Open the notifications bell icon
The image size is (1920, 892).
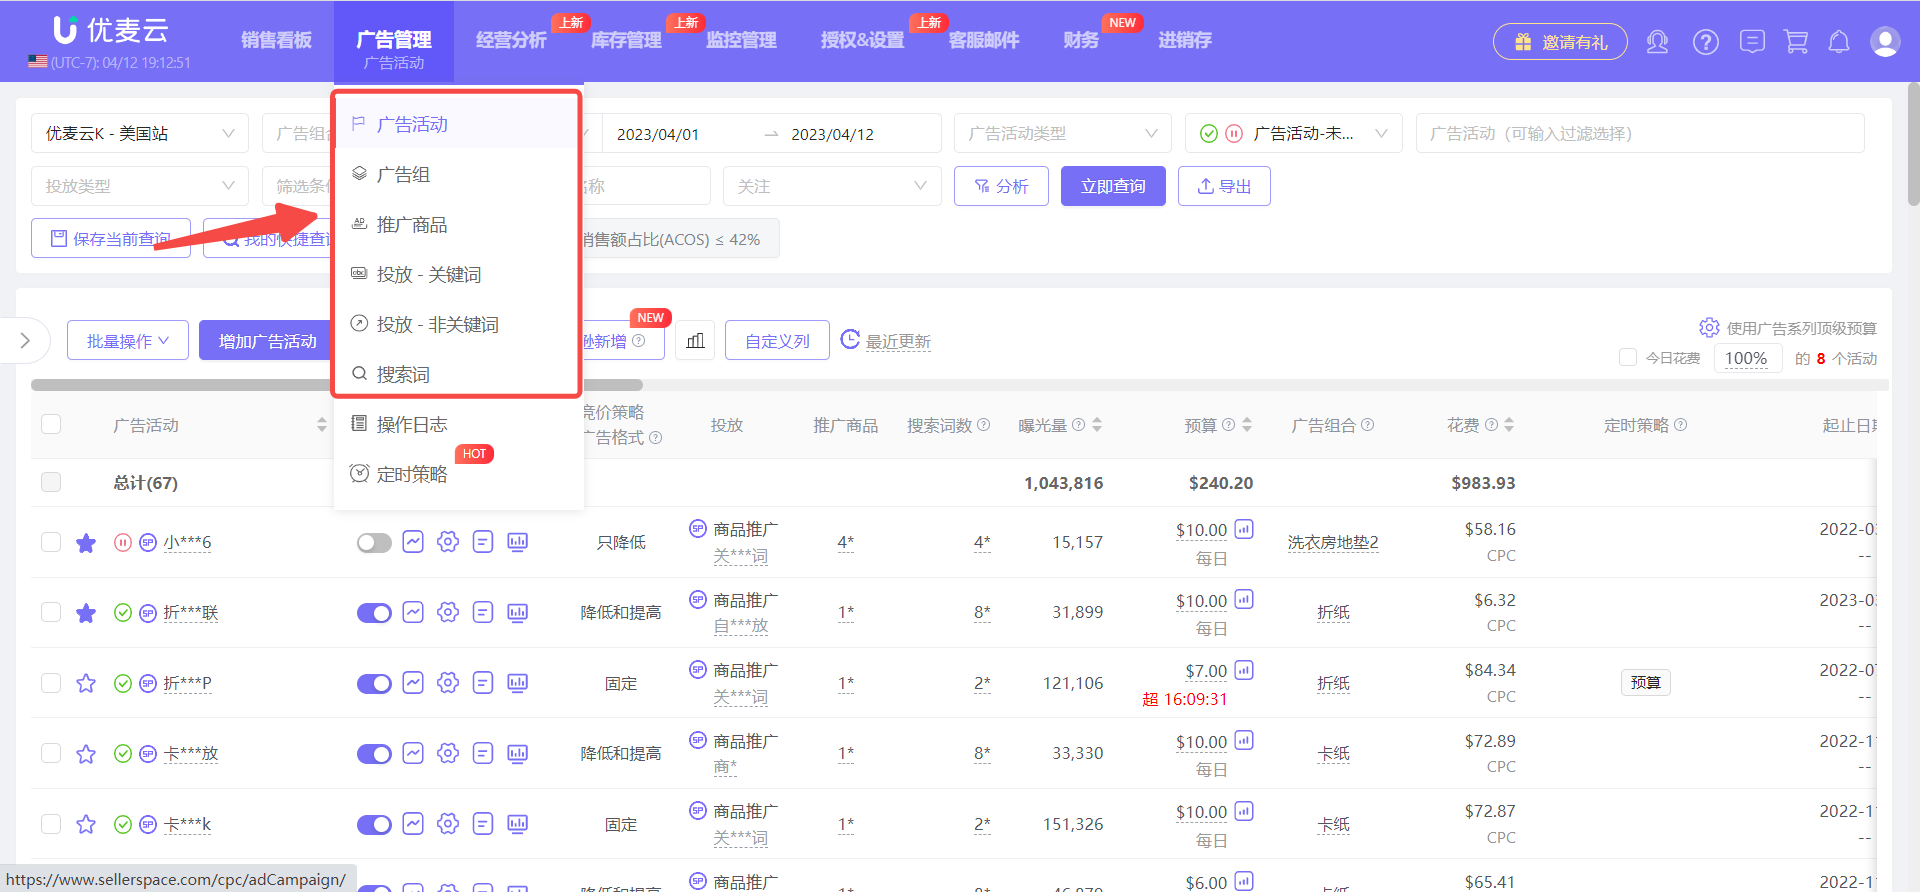[1839, 42]
